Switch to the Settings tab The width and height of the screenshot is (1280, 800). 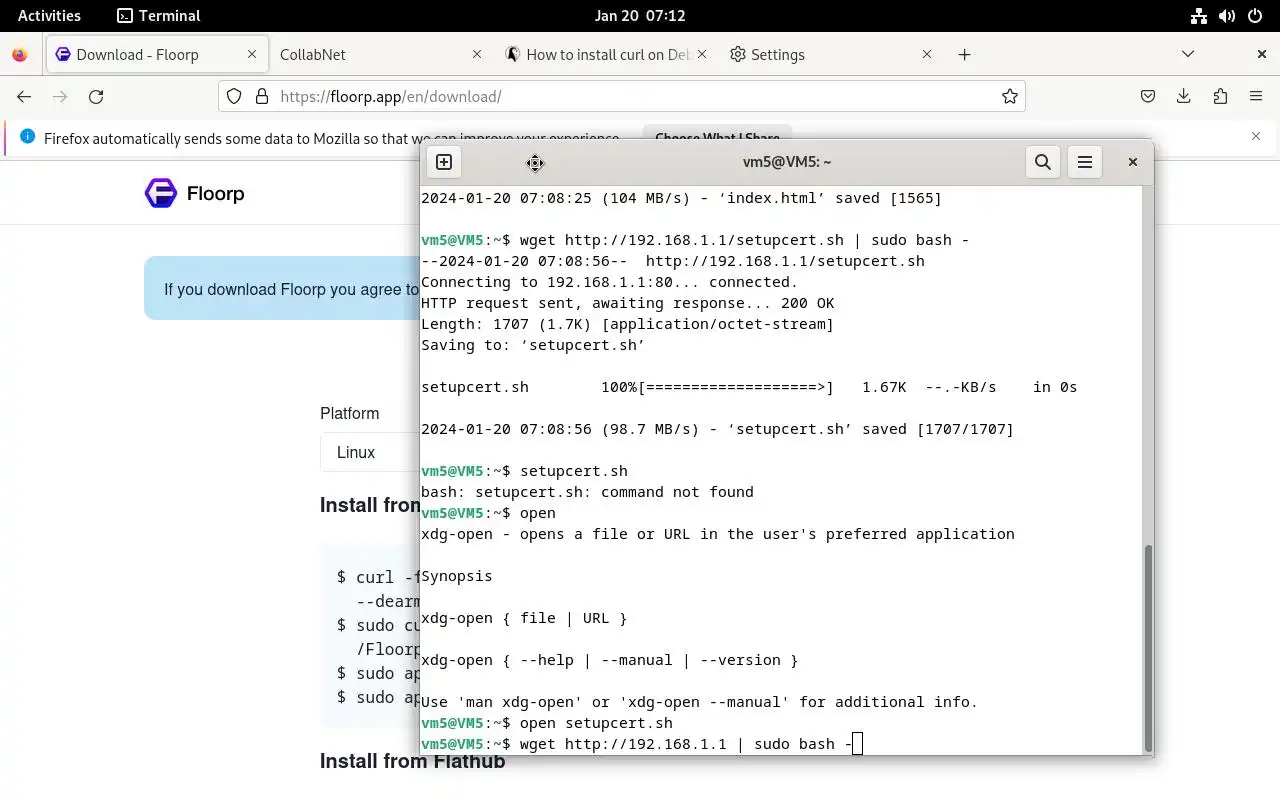(x=832, y=54)
